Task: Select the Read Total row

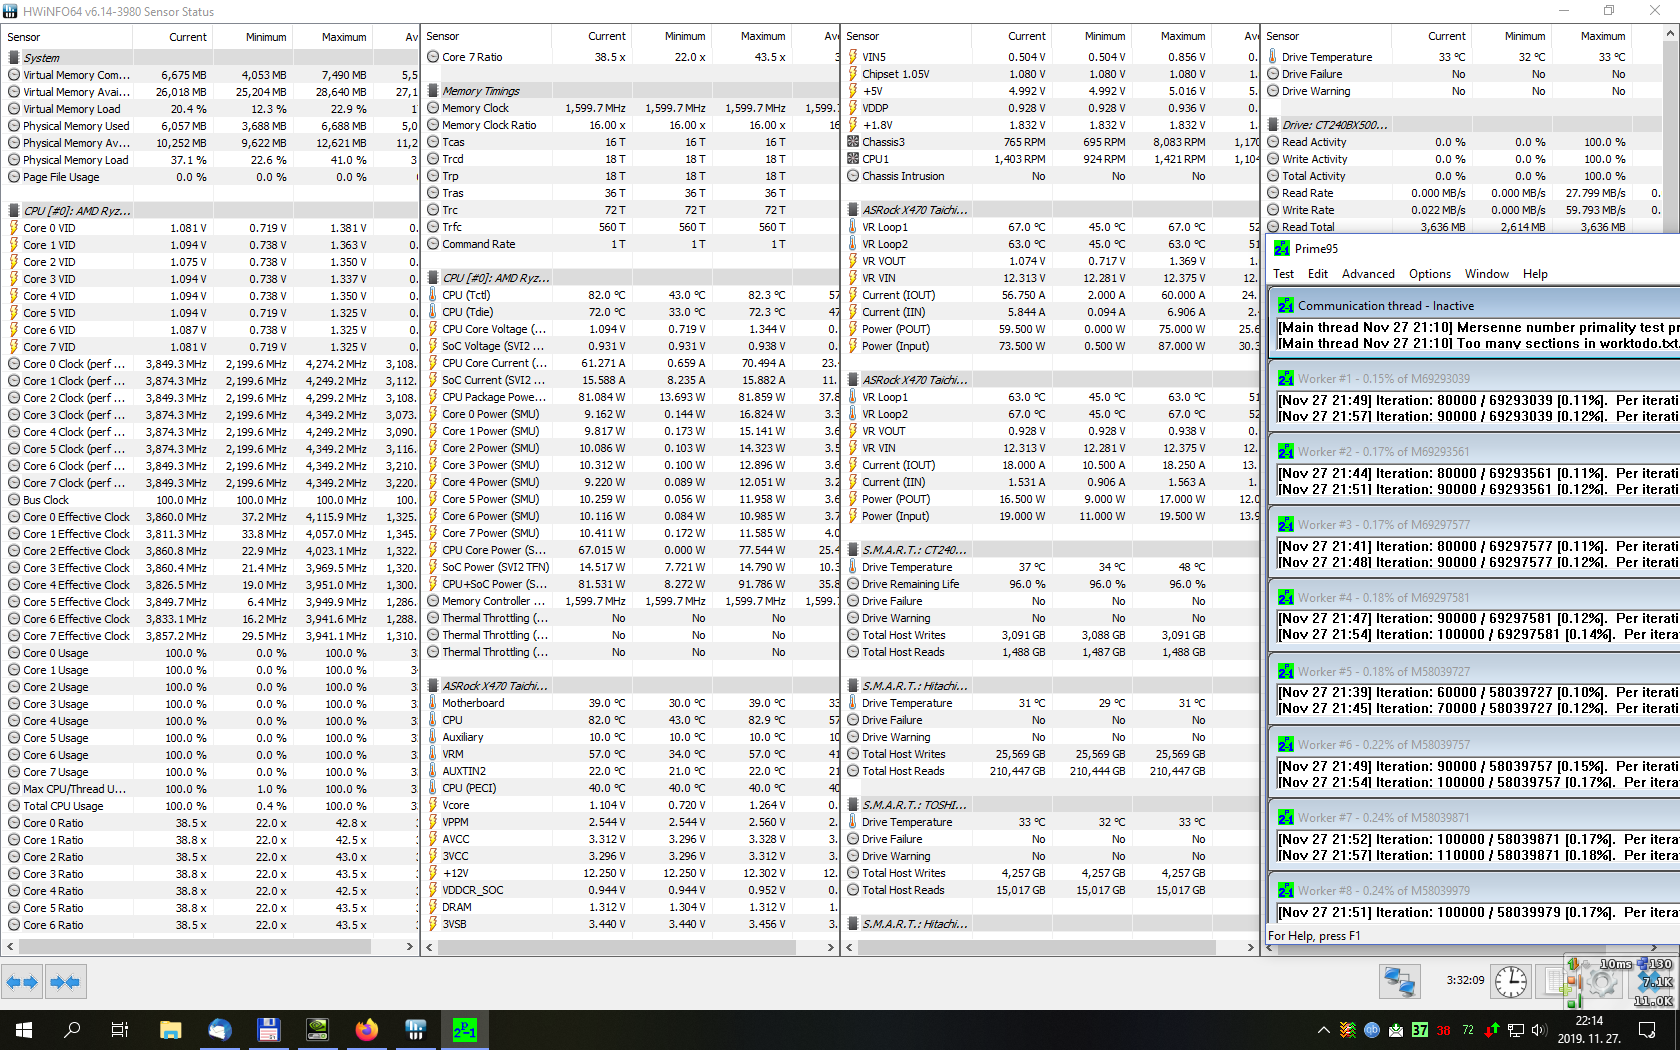Action: point(1463,227)
